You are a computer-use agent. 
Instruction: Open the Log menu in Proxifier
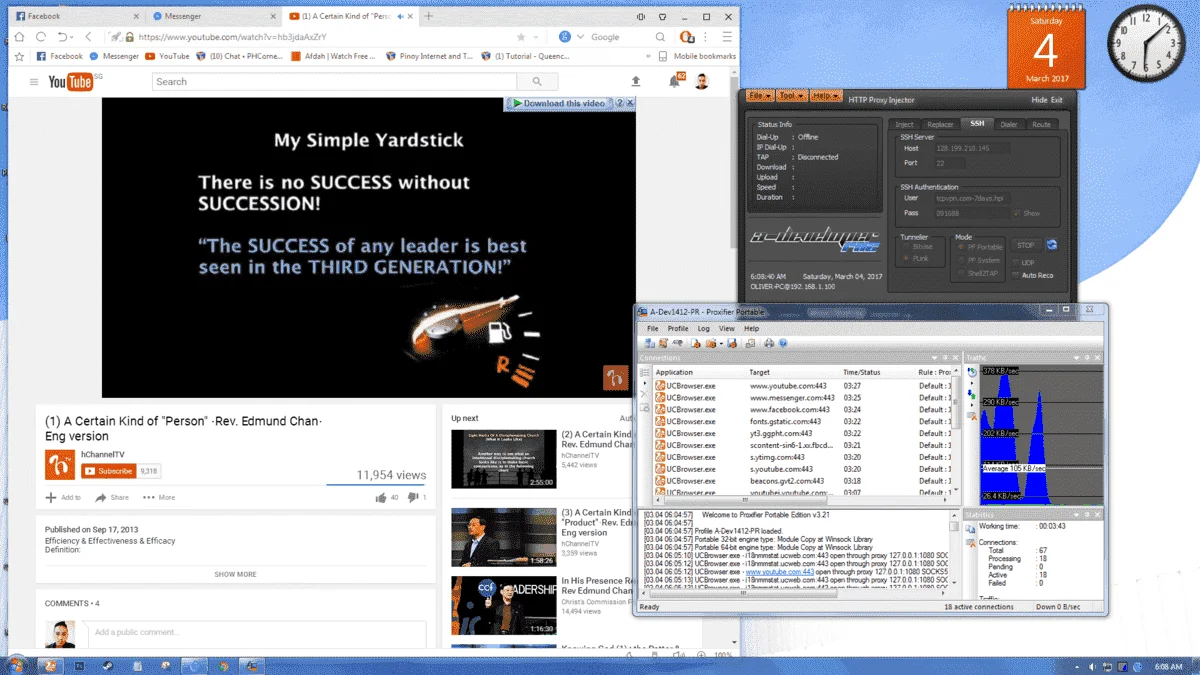pos(703,328)
